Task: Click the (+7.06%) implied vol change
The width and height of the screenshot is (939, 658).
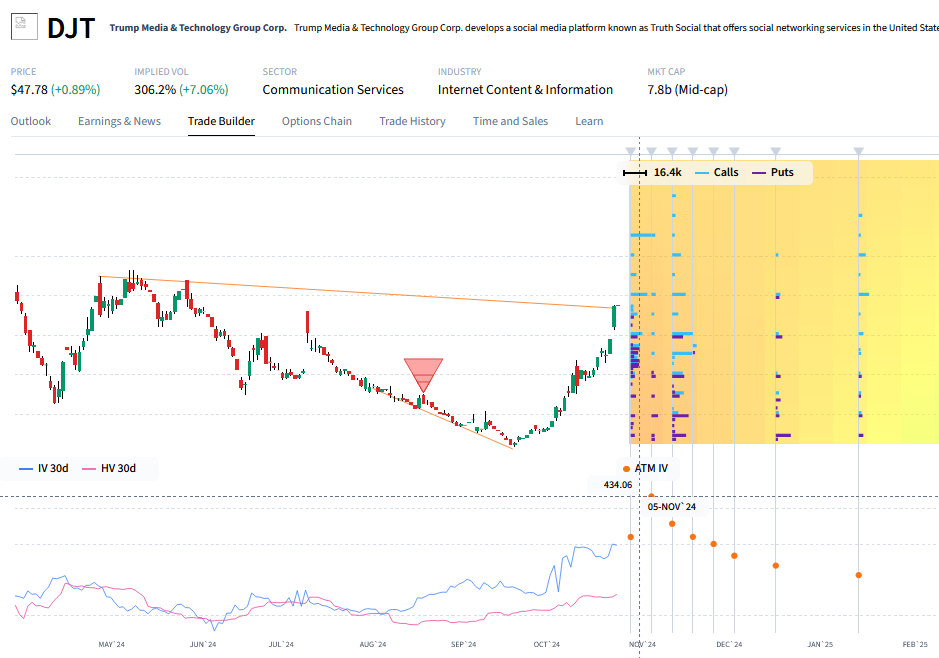Action: [204, 90]
